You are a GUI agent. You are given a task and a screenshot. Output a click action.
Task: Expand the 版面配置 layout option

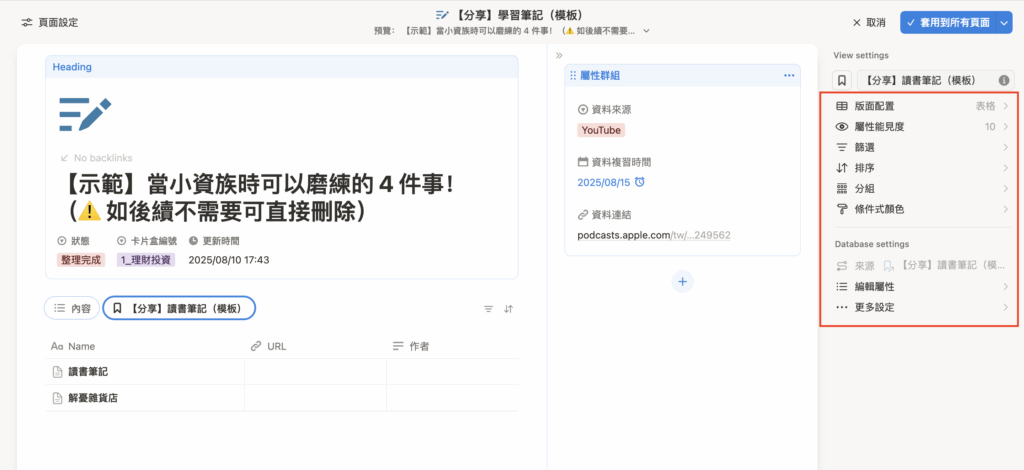[x=920, y=106]
